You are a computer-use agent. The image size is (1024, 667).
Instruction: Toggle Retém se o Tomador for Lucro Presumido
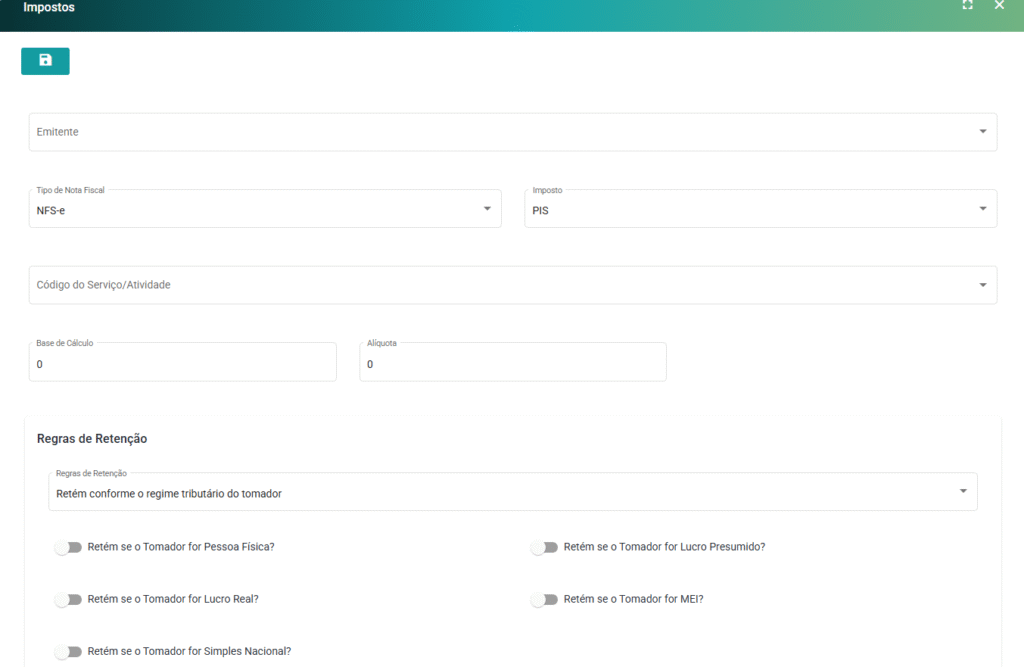[x=544, y=547]
